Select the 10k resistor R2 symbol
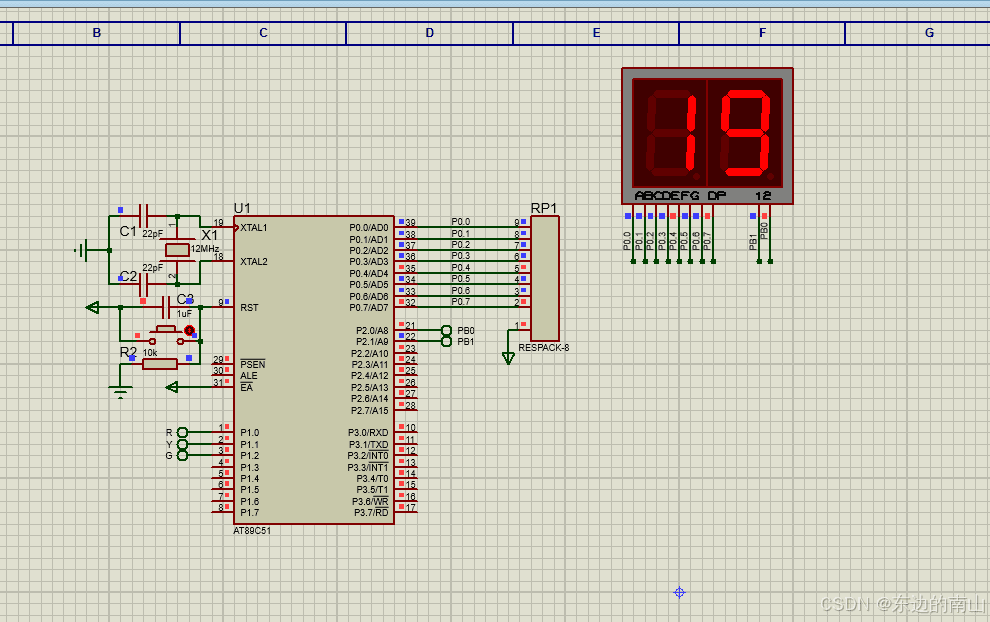This screenshot has height=622, width=990. point(160,364)
